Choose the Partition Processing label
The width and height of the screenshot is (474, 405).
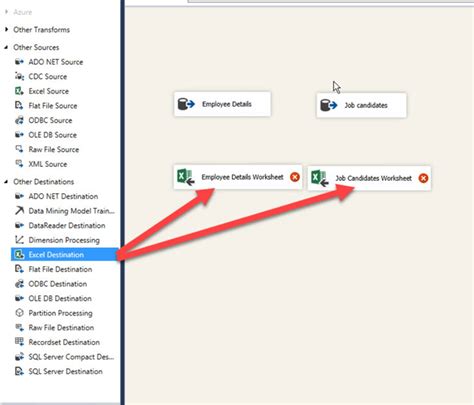(x=60, y=313)
